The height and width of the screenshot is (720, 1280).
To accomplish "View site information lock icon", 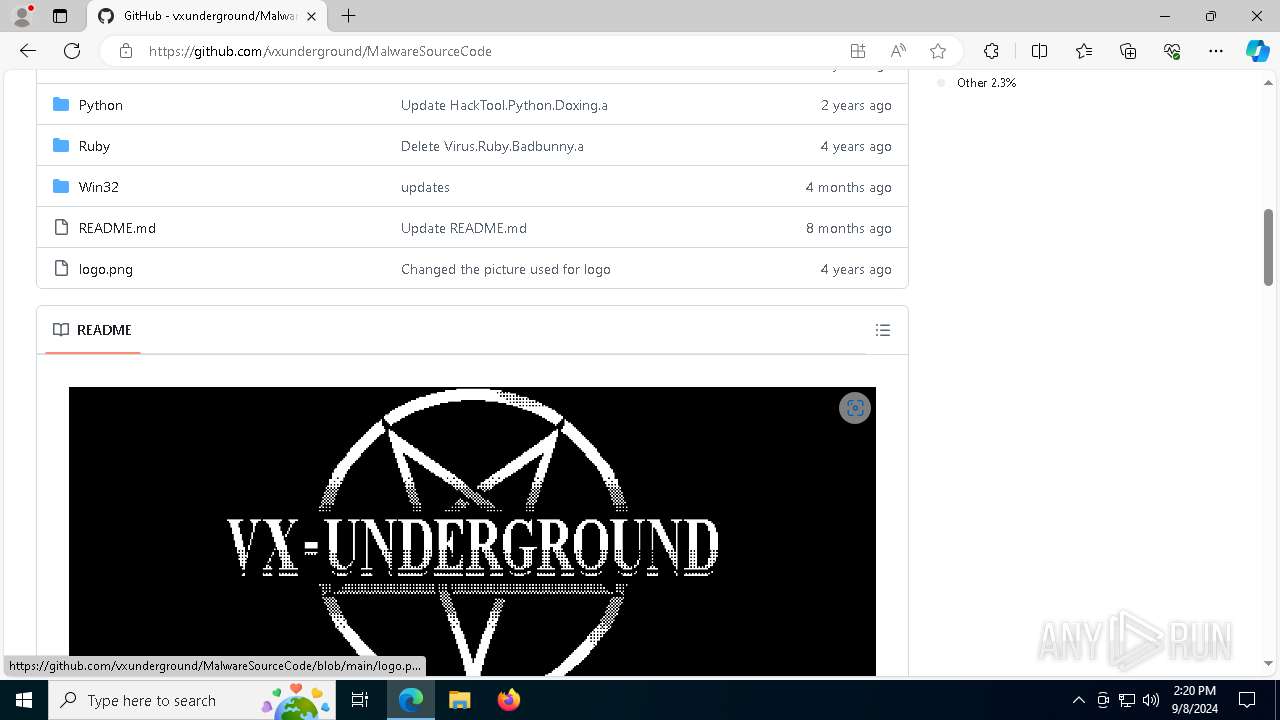I will [126, 51].
